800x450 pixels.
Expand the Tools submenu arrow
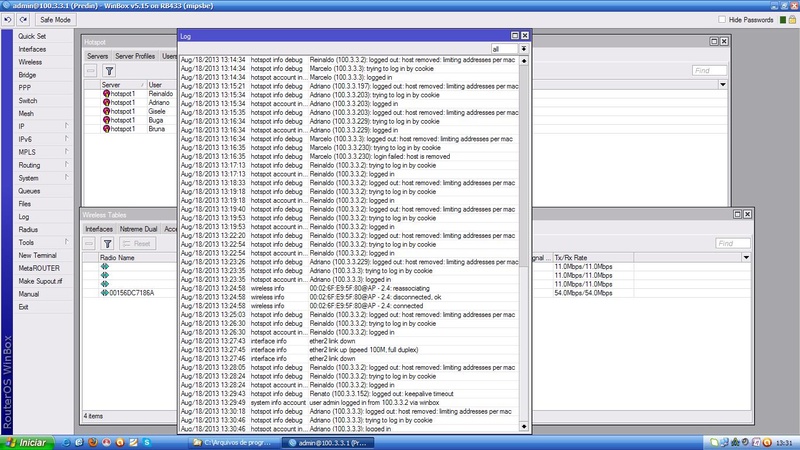[67, 242]
